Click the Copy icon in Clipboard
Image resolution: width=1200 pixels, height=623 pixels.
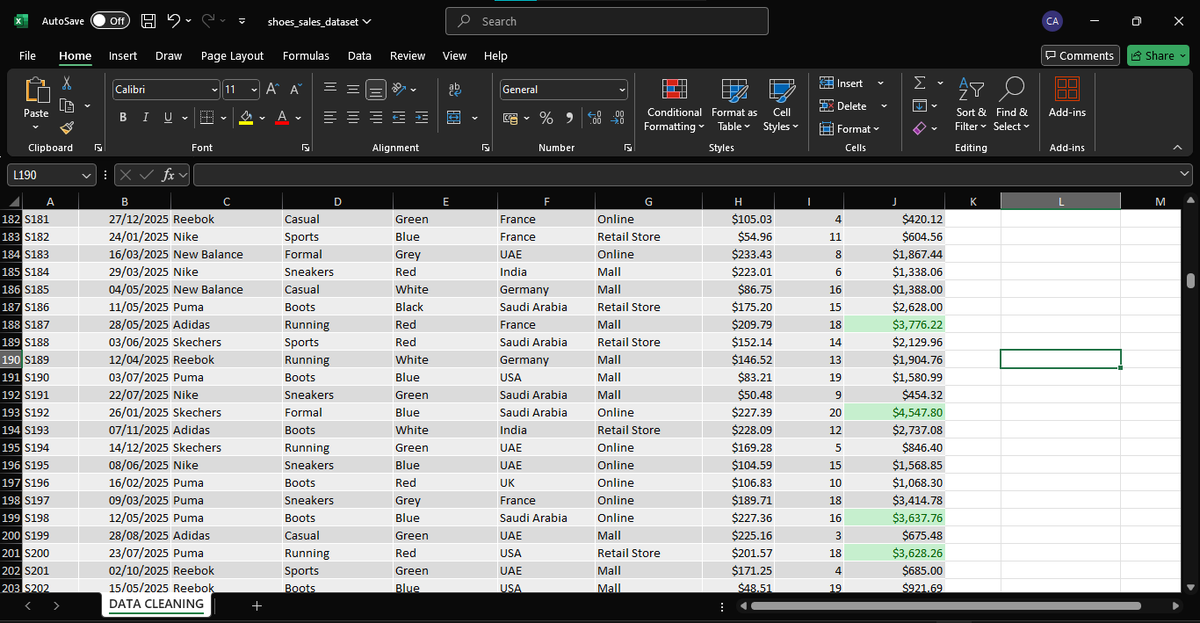[x=67, y=106]
